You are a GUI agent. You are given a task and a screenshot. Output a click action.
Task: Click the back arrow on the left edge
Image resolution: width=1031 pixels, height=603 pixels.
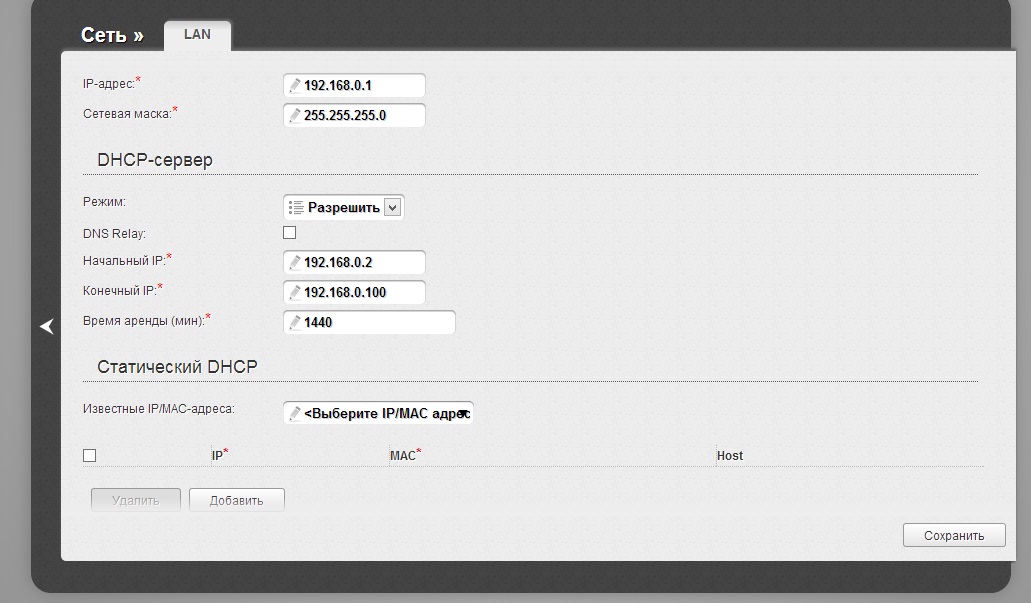tap(47, 326)
